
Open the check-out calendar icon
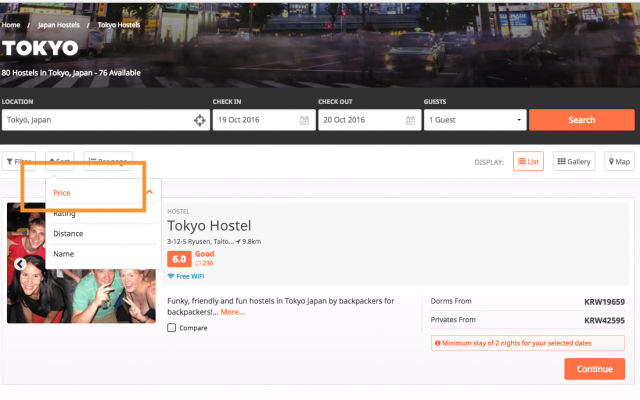410,120
